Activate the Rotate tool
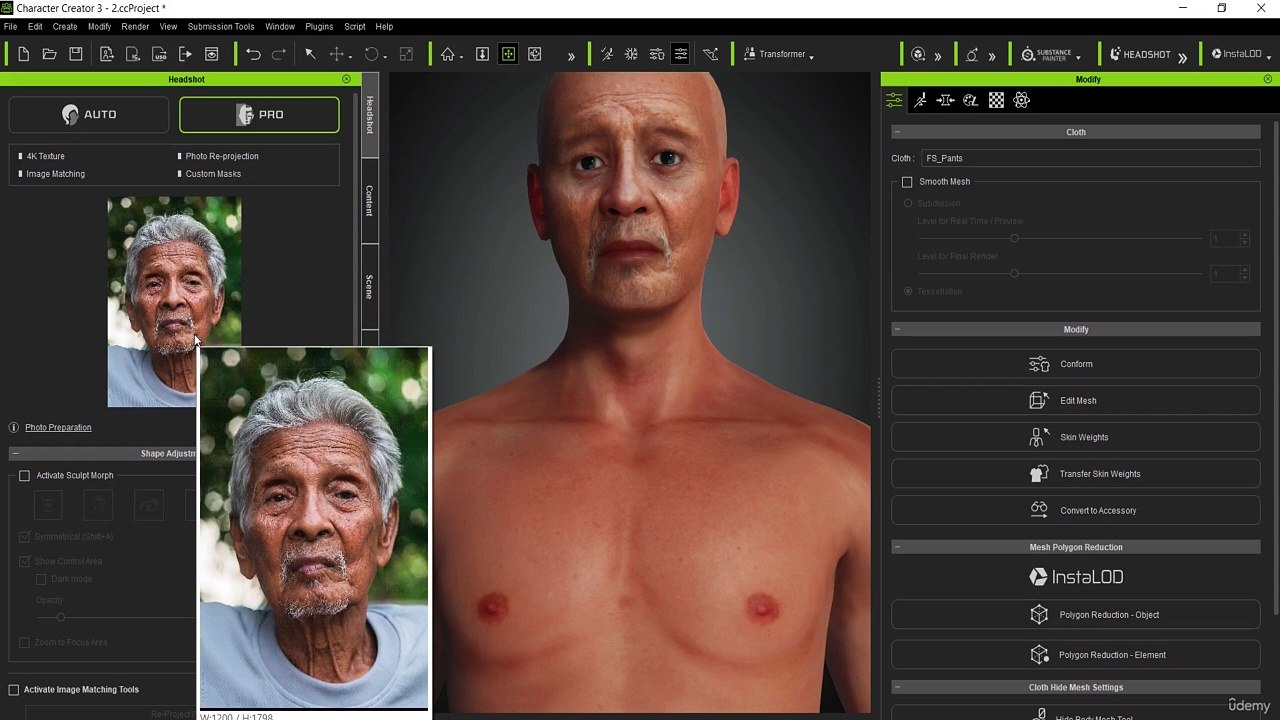This screenshot has height=720, width=1280. [371, 54]
